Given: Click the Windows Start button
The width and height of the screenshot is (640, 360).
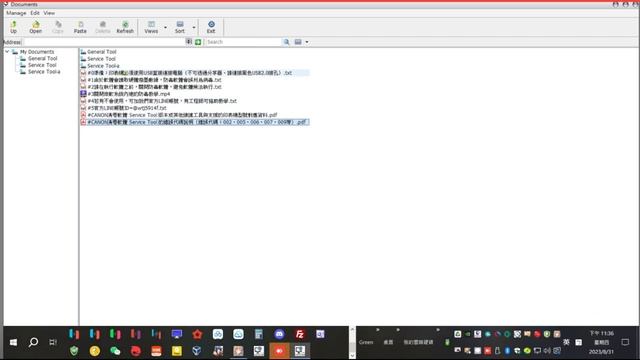Looking at the screenshot, I should [x=13, y=342].
